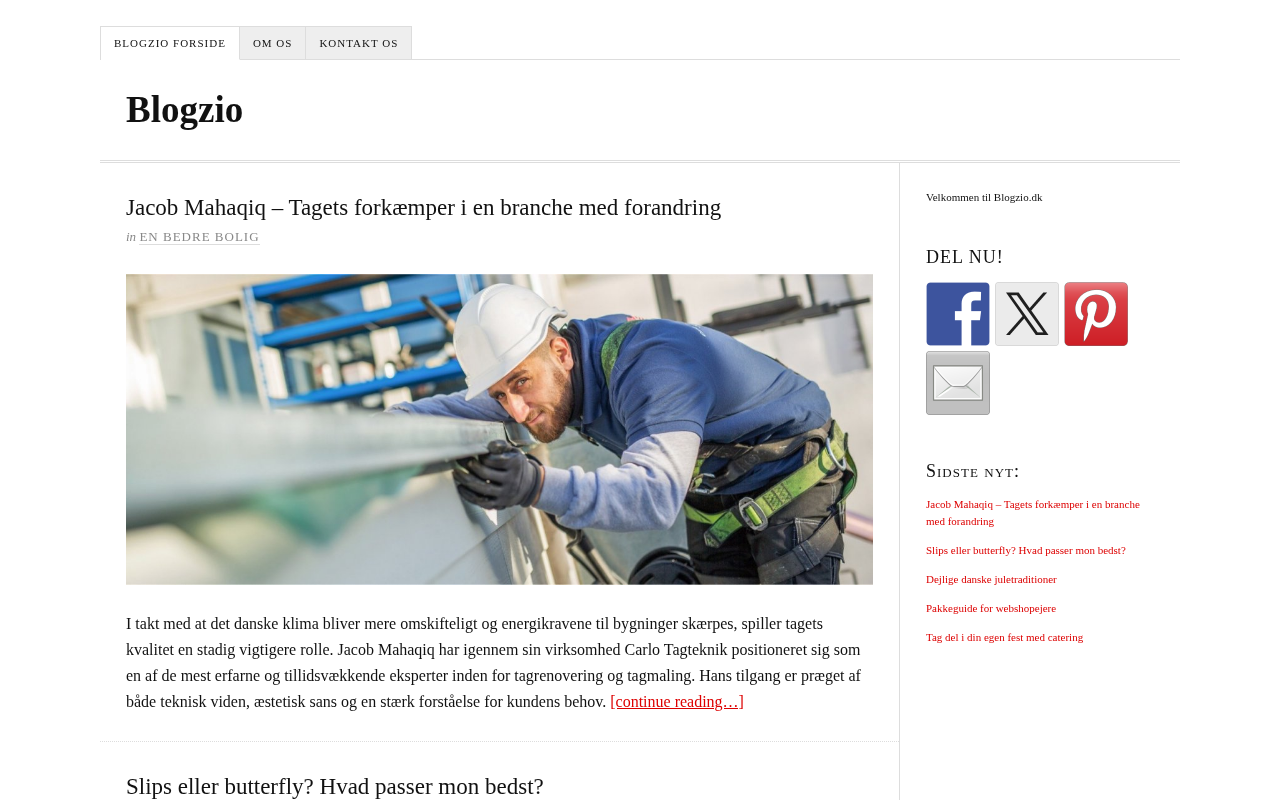Click the Blogzio site title
The image size is (1280, 800).
(x=184, y=109)
